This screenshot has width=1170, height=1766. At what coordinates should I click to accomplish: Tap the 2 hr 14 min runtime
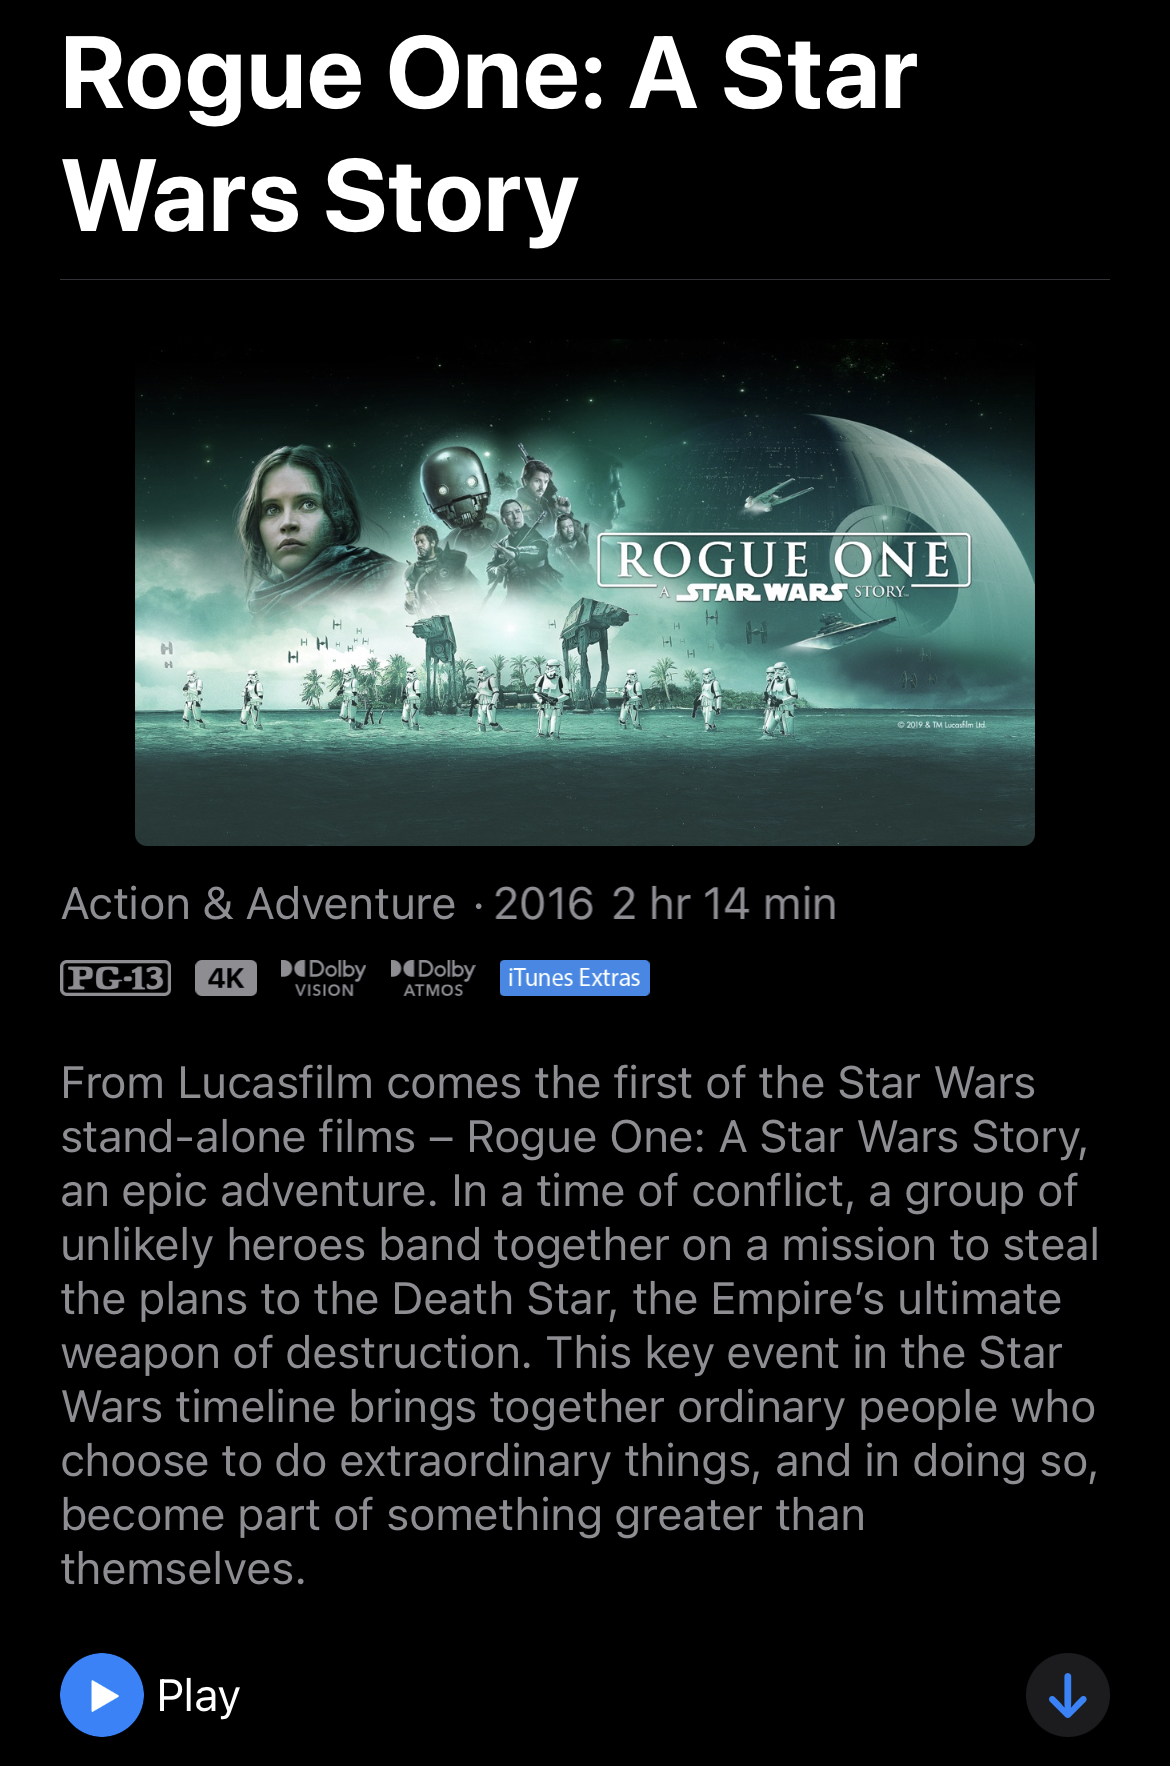724,904
